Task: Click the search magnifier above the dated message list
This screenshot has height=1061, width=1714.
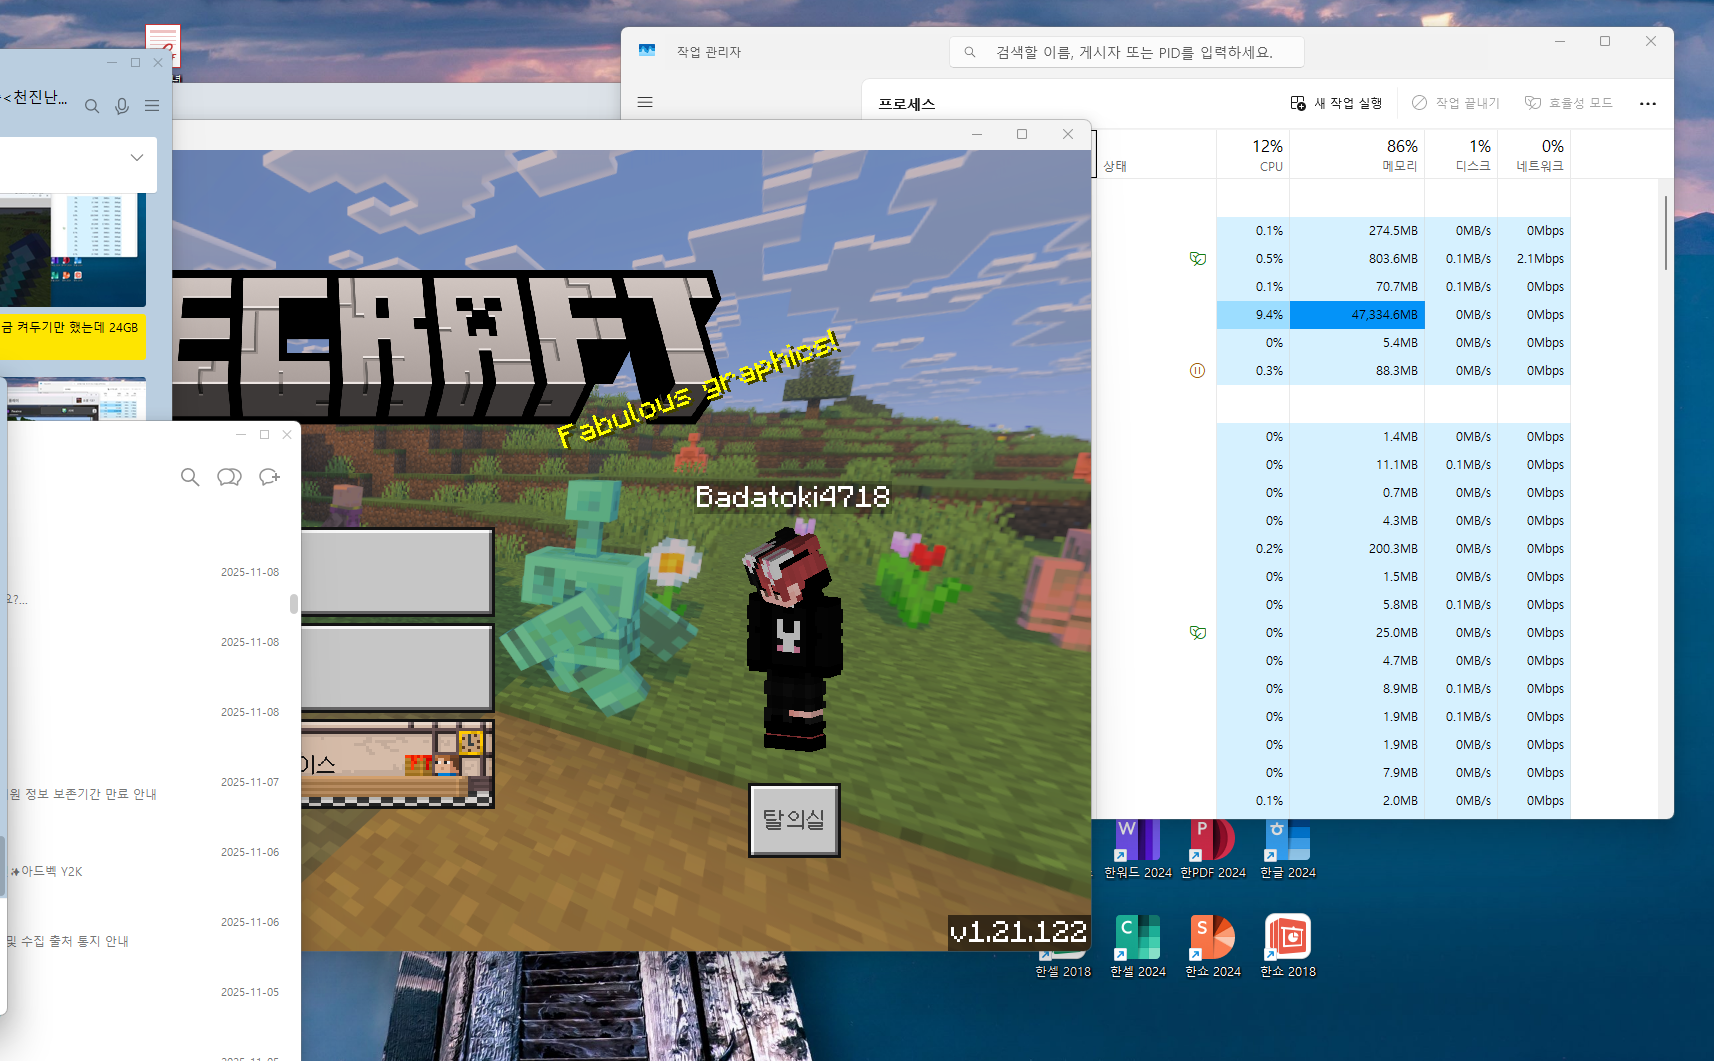Action: tap(190, 477)
